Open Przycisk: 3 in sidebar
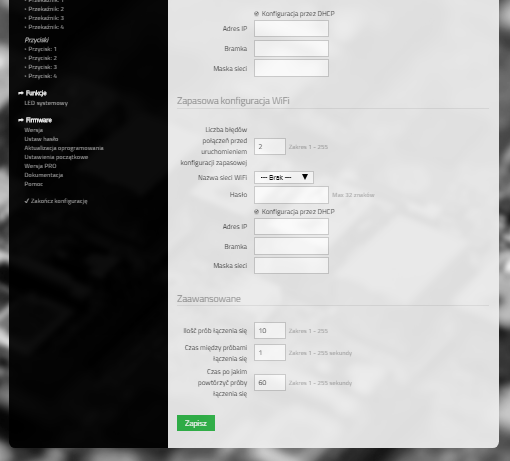The height and width of the screenshot is (461, 510). tap(42, 67)
